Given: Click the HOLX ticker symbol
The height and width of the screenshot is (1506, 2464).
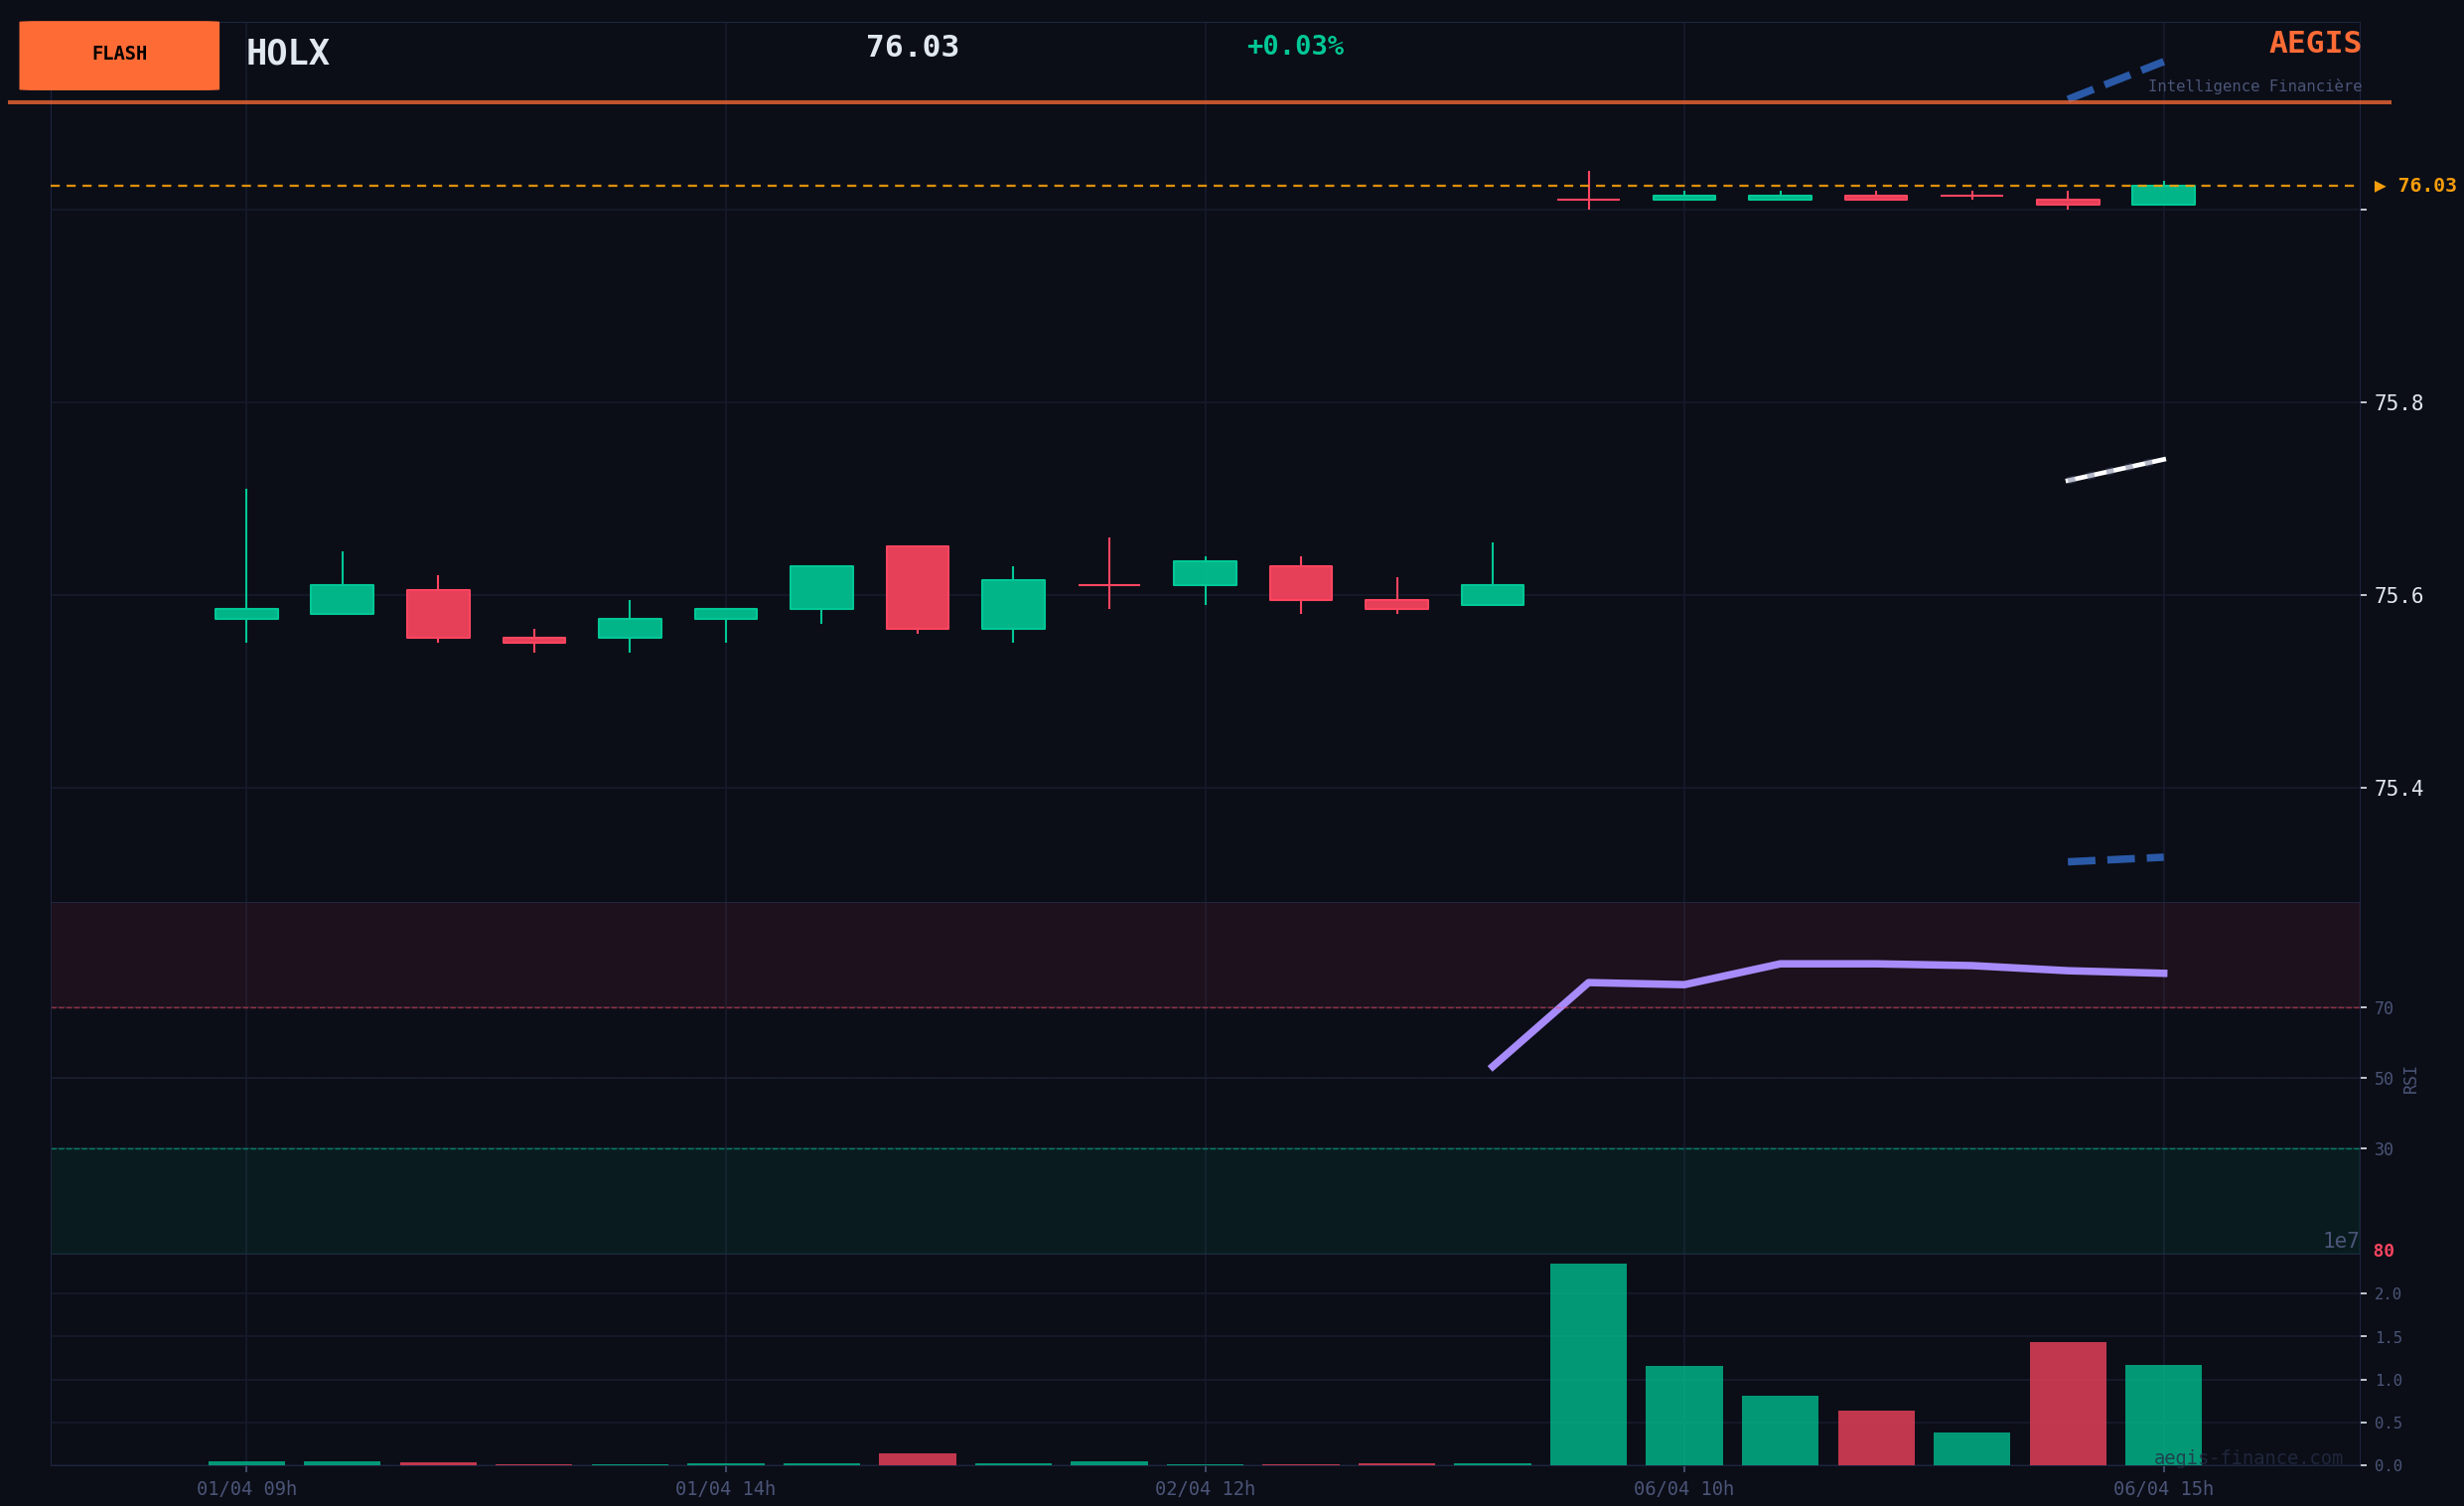Looking at the screenshot, I should coord(287,53).
